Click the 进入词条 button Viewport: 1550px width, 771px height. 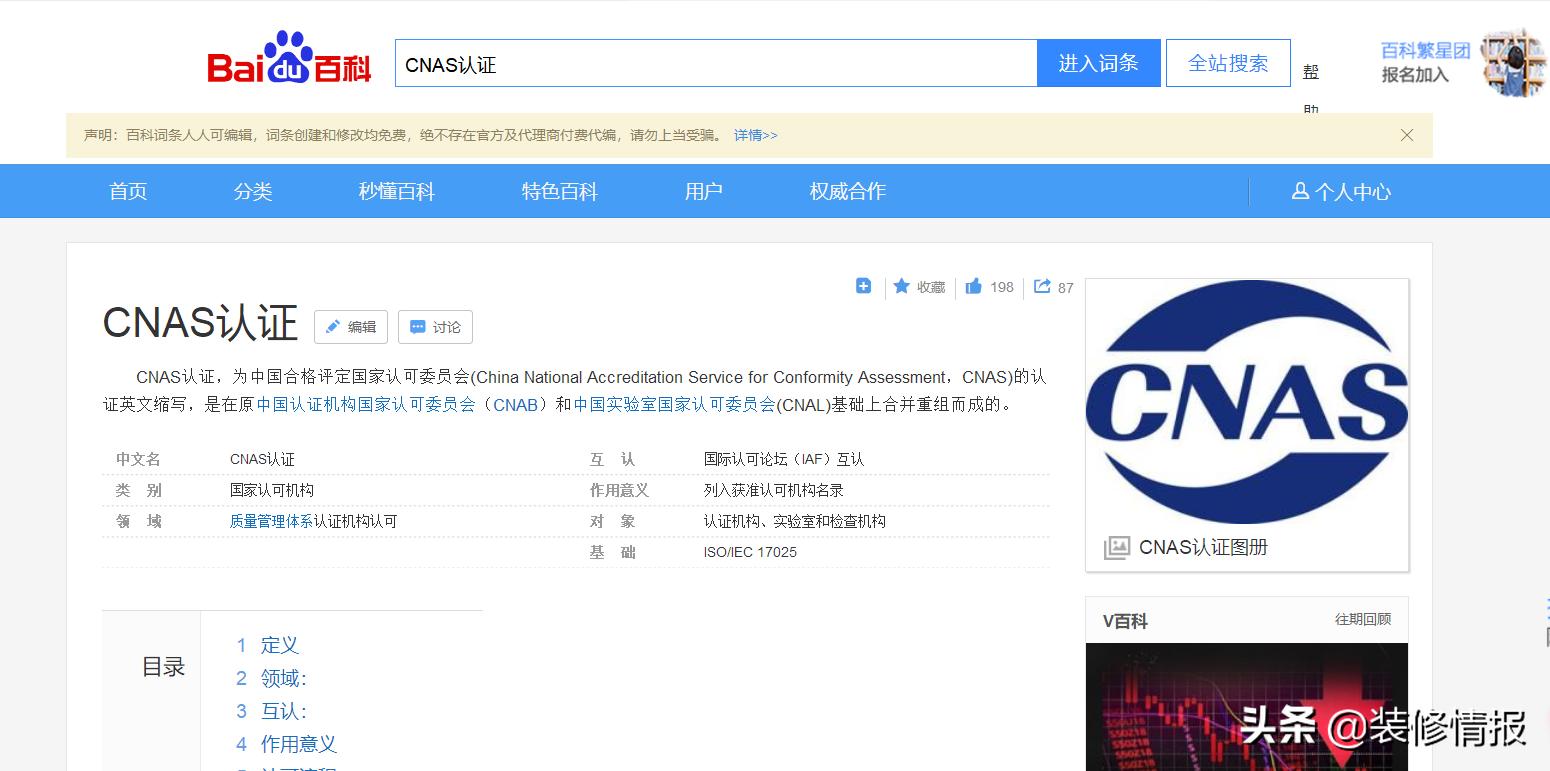pos(1099,63)
